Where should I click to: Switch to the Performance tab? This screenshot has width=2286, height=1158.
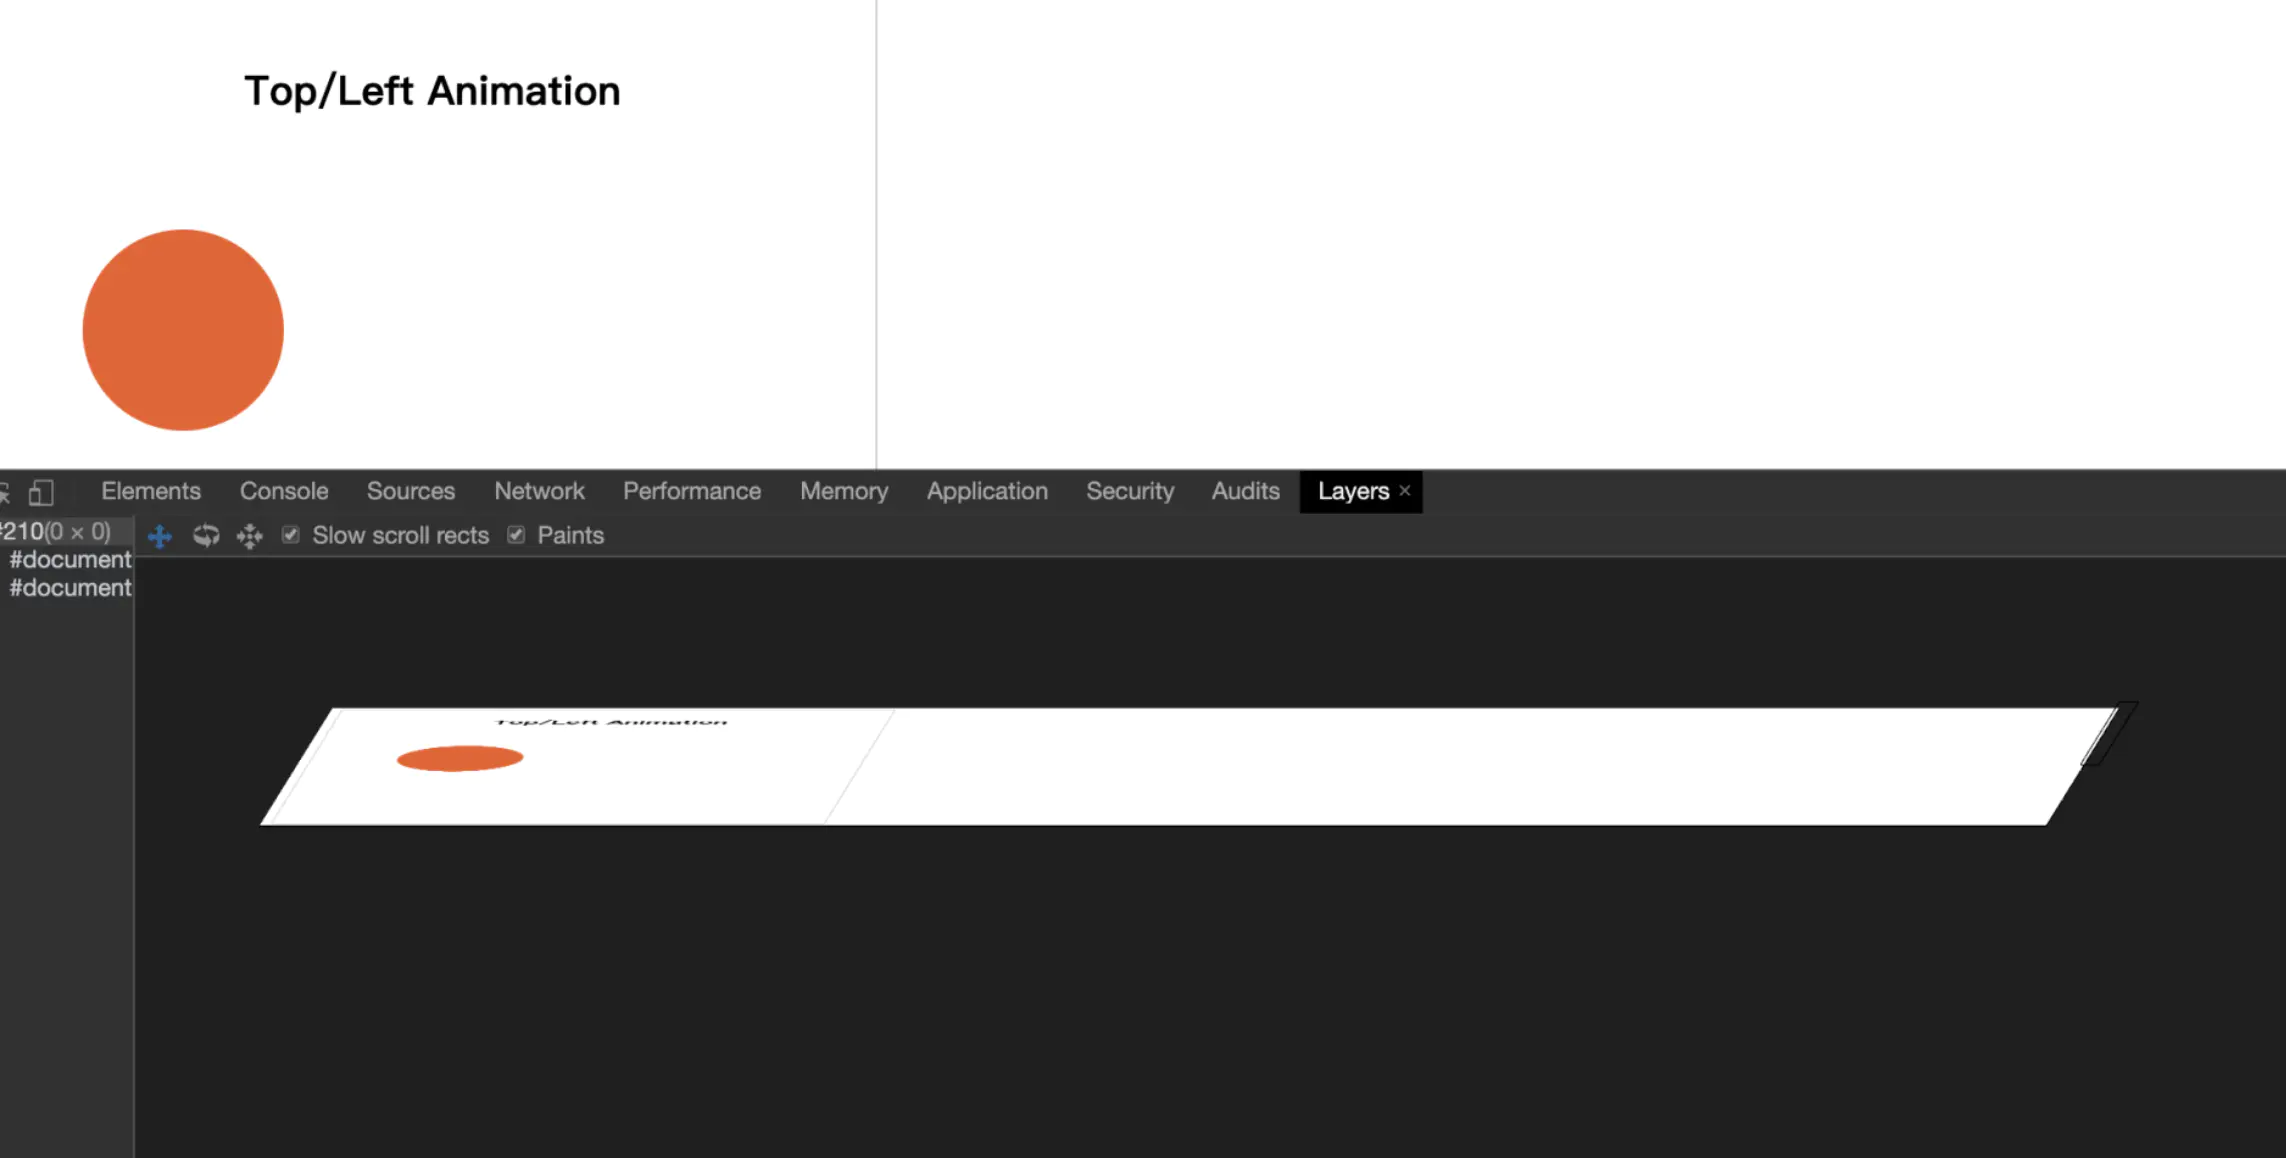coord(692,491)
